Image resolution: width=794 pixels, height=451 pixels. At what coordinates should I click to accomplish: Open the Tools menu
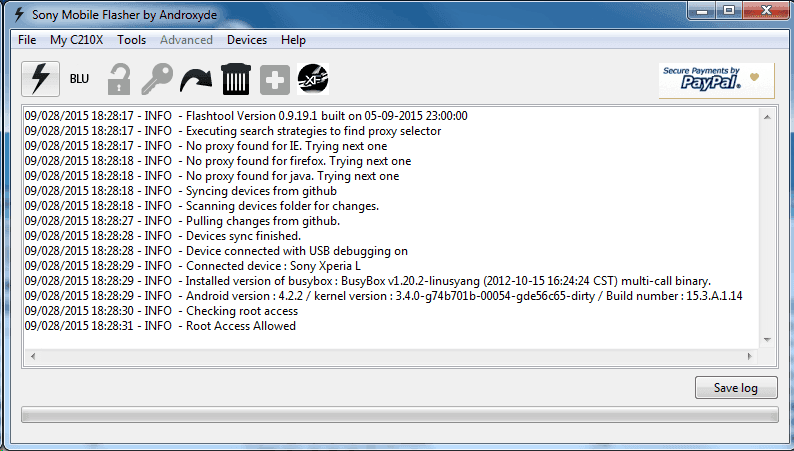tap(132, 40)
